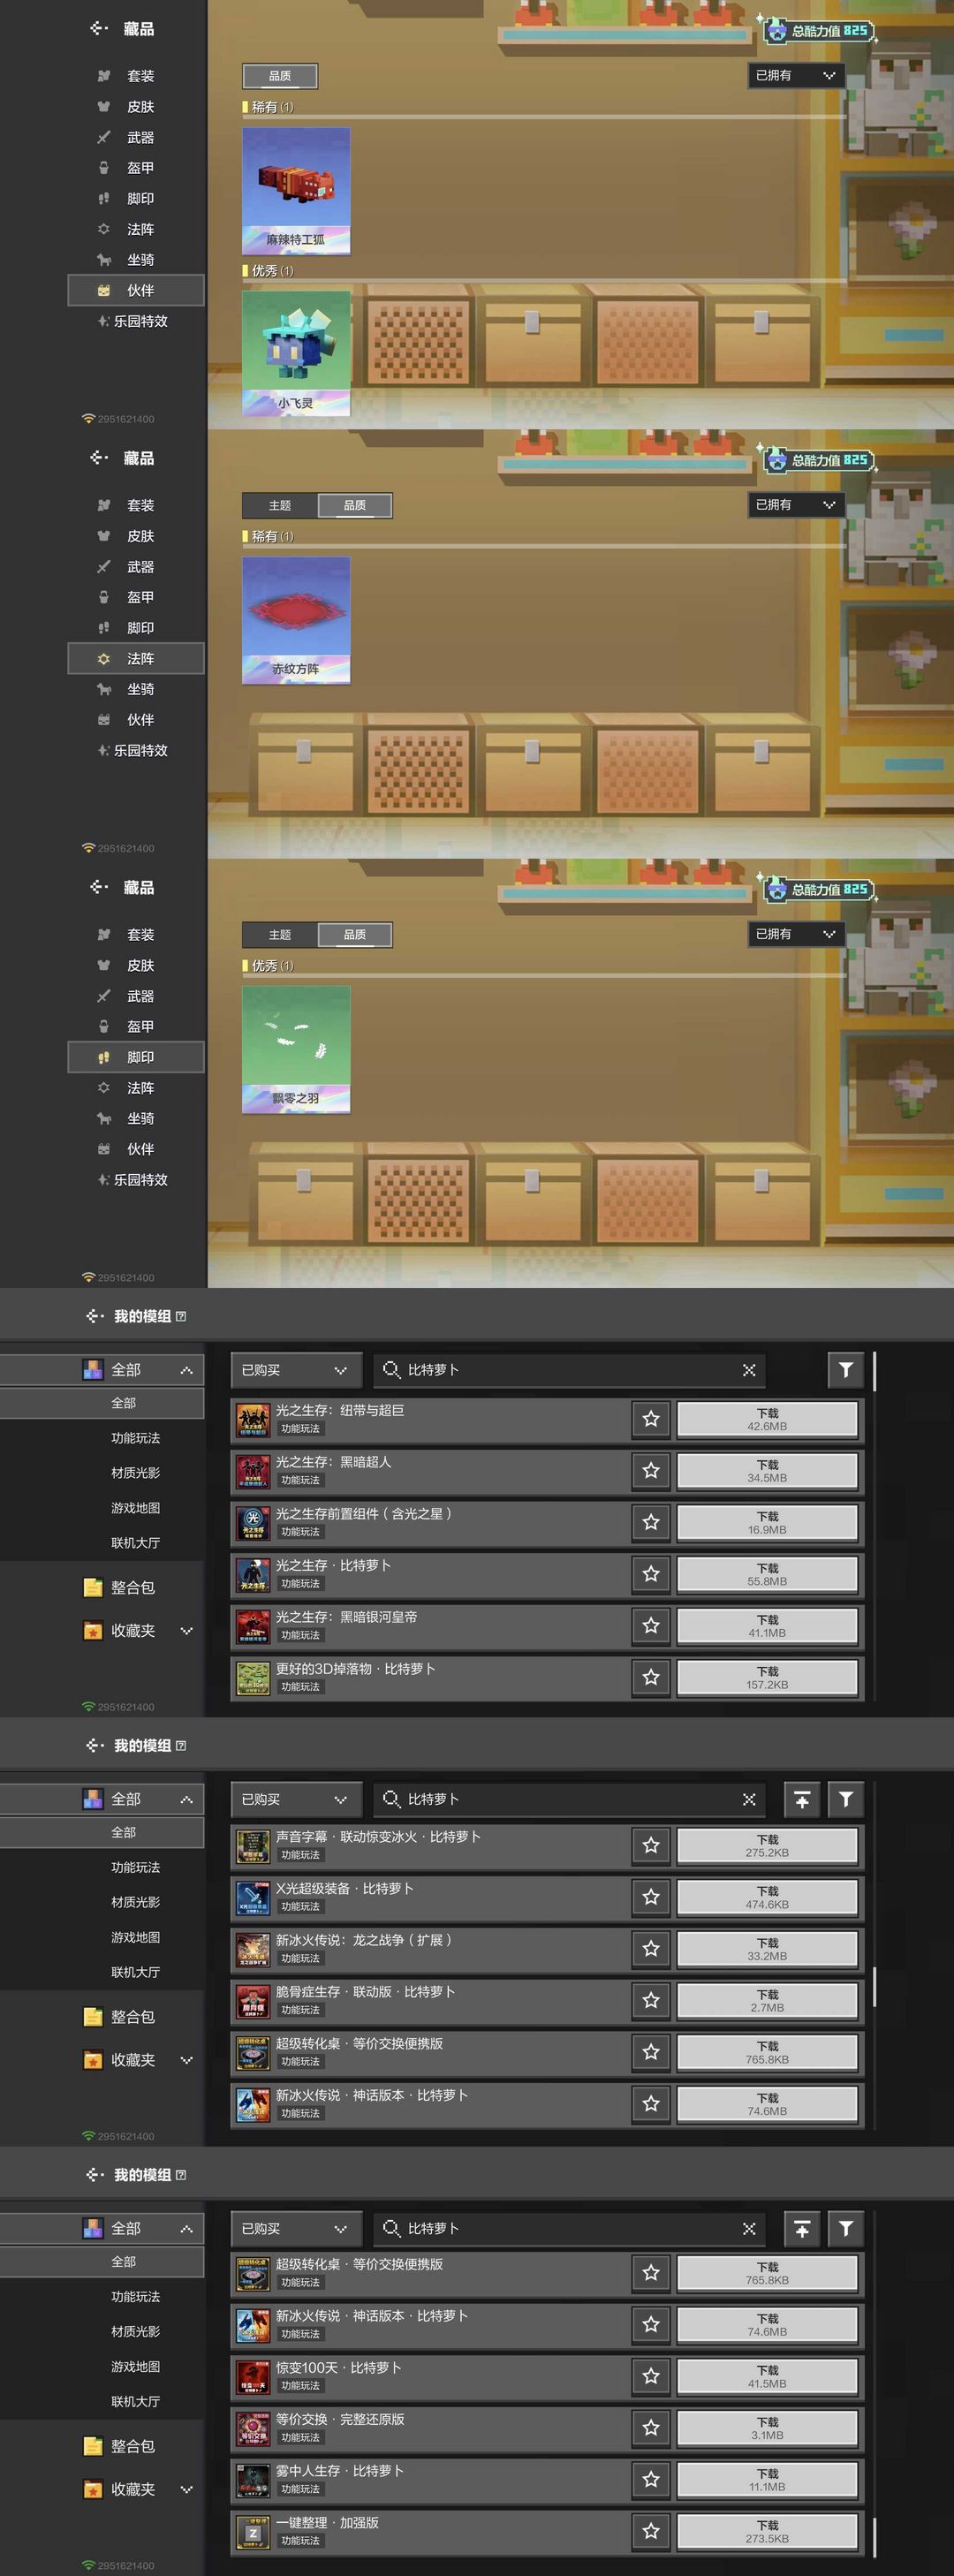Download 声音字幕 mod, 275.2KB

(767, 1846)
